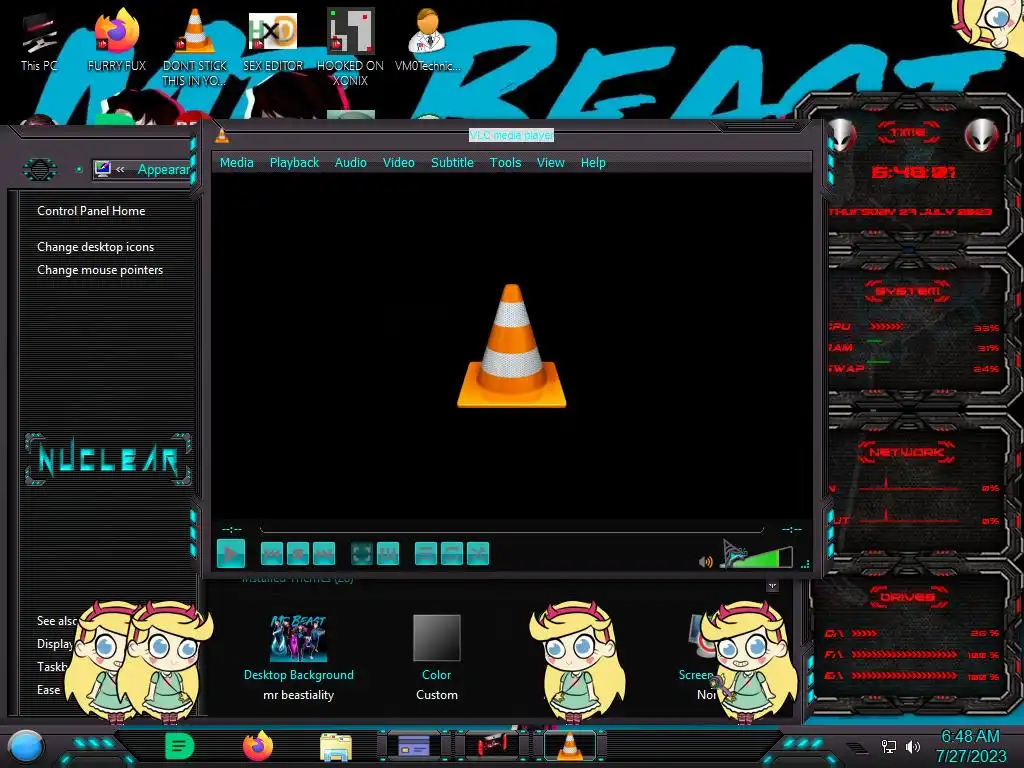Click the right alien head in TIME widget

pyautogui.click(x=982, y=136)
